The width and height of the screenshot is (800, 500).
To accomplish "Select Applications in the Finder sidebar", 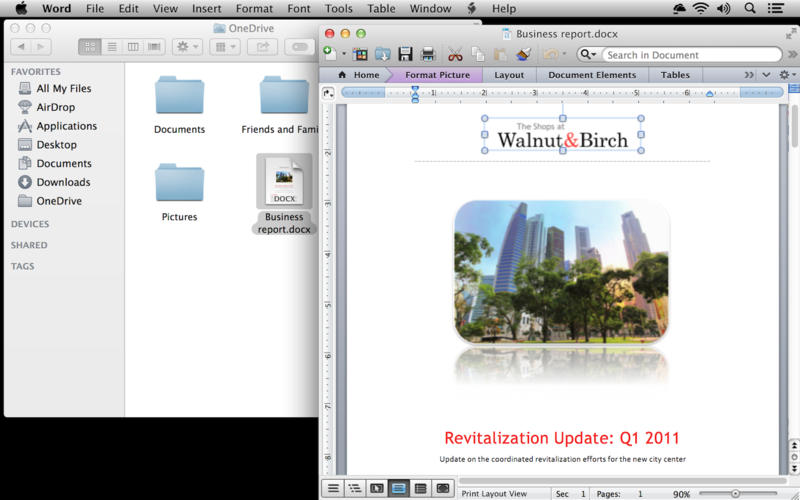I will (x=66, y=126).
